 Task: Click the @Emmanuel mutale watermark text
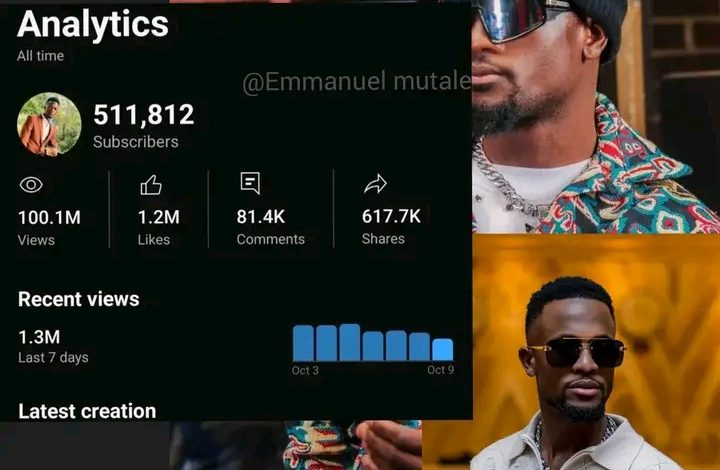pyautogui.click(x=357, y=82)
